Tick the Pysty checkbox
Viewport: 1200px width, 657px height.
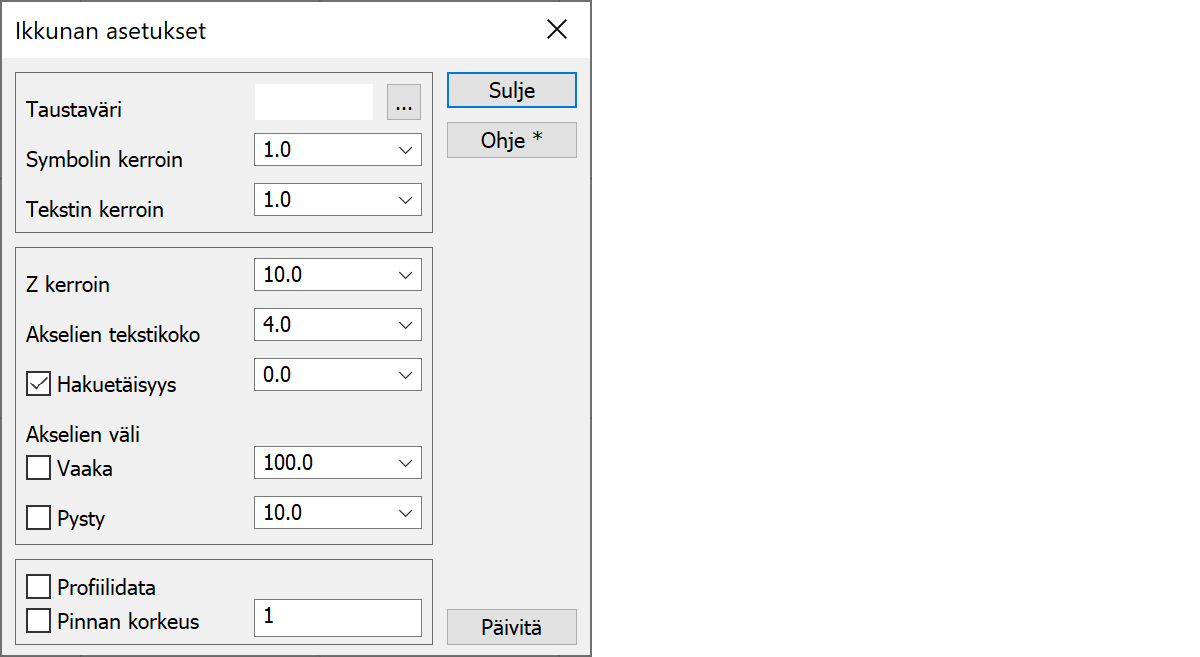(39, 518)
